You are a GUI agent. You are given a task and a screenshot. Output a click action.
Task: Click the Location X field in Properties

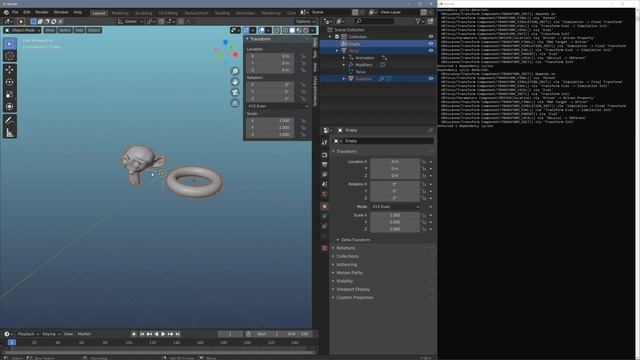click(395, 162)
